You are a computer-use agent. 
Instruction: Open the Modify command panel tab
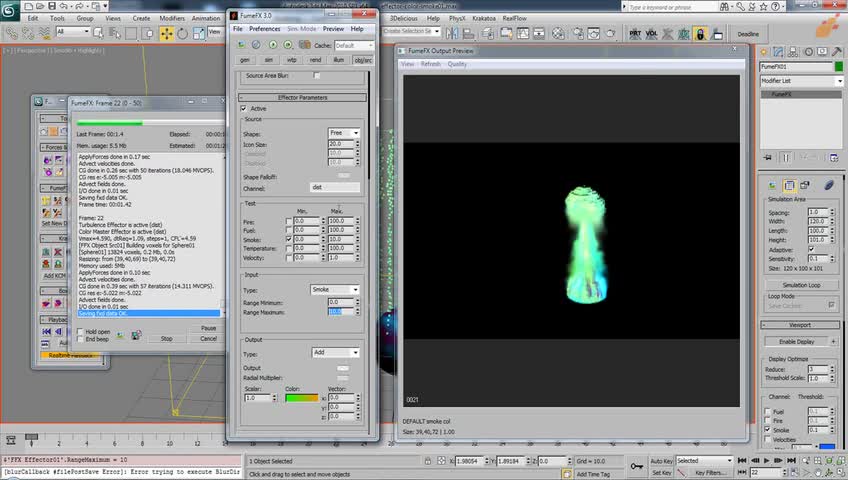click(x=778, y=52)
